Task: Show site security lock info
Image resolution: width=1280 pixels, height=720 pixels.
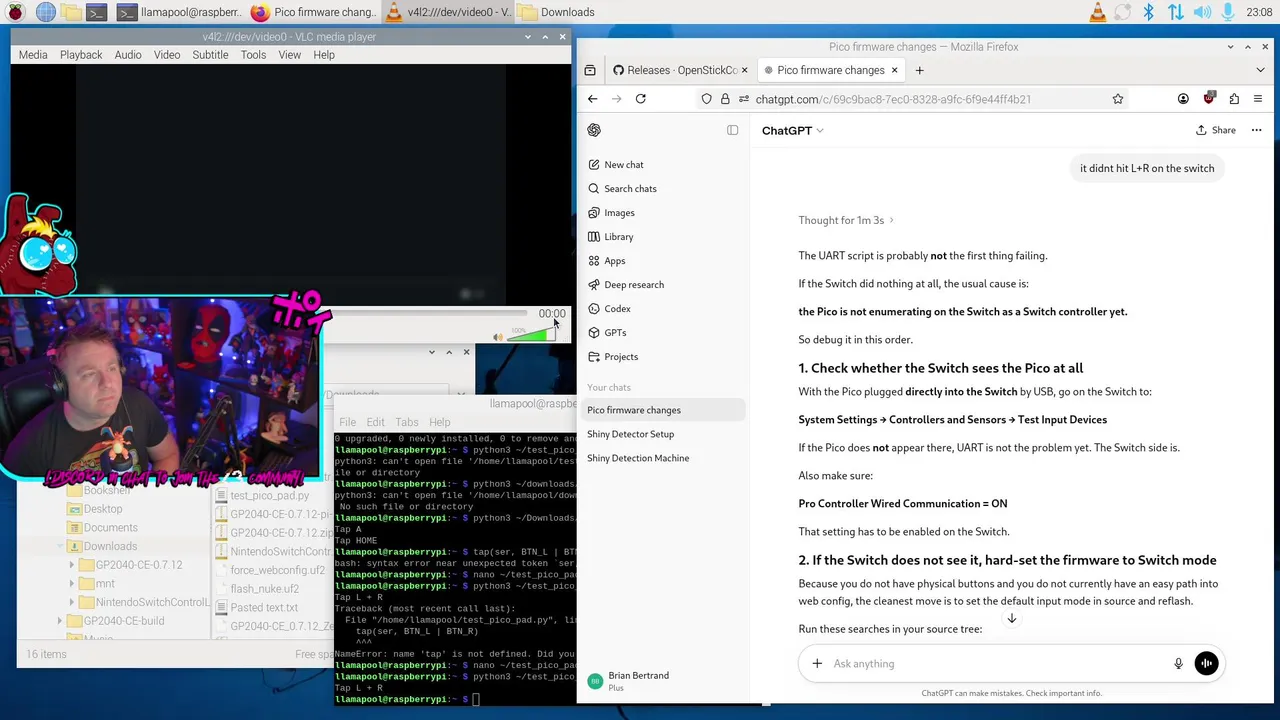Action: pos(725,99)
